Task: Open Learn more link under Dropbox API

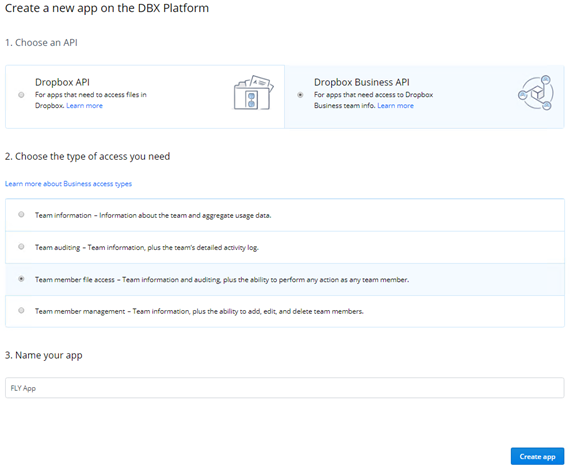Action: point(84,106)
